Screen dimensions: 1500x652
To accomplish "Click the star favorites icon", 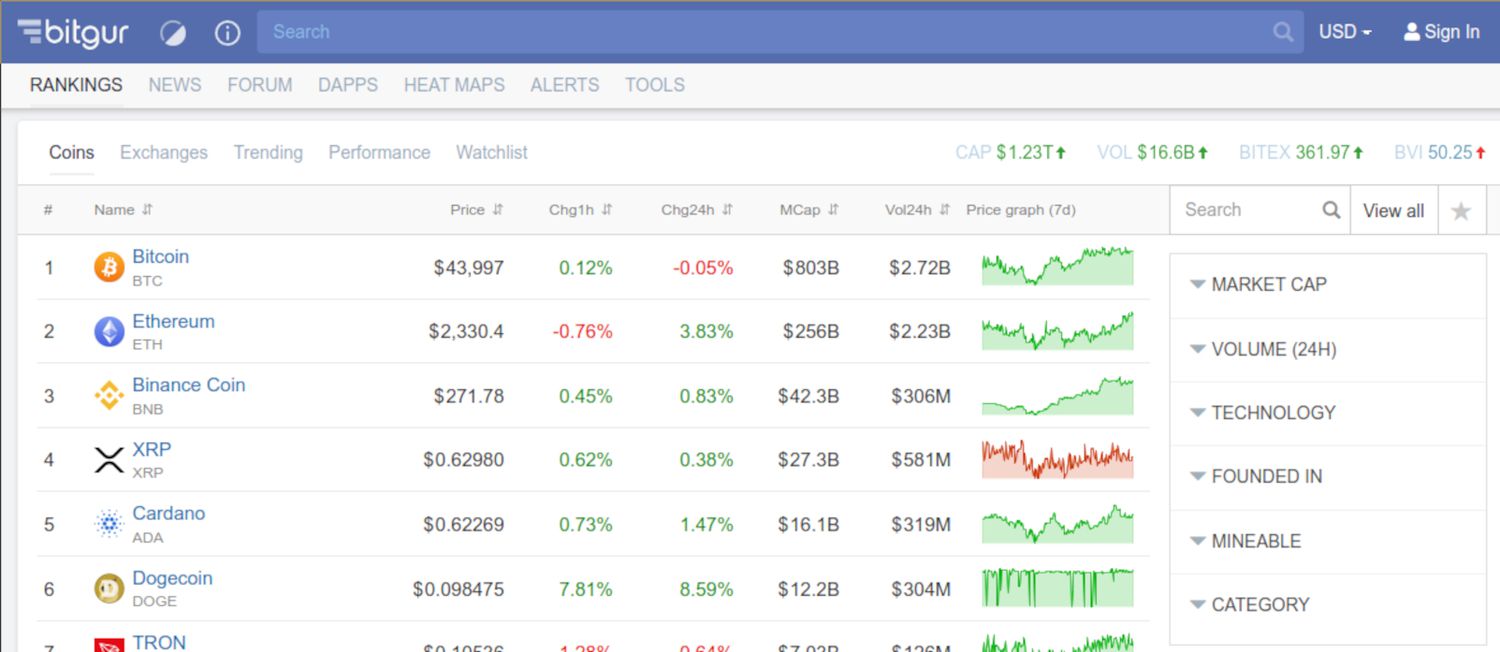I will tap(1461, 211).
